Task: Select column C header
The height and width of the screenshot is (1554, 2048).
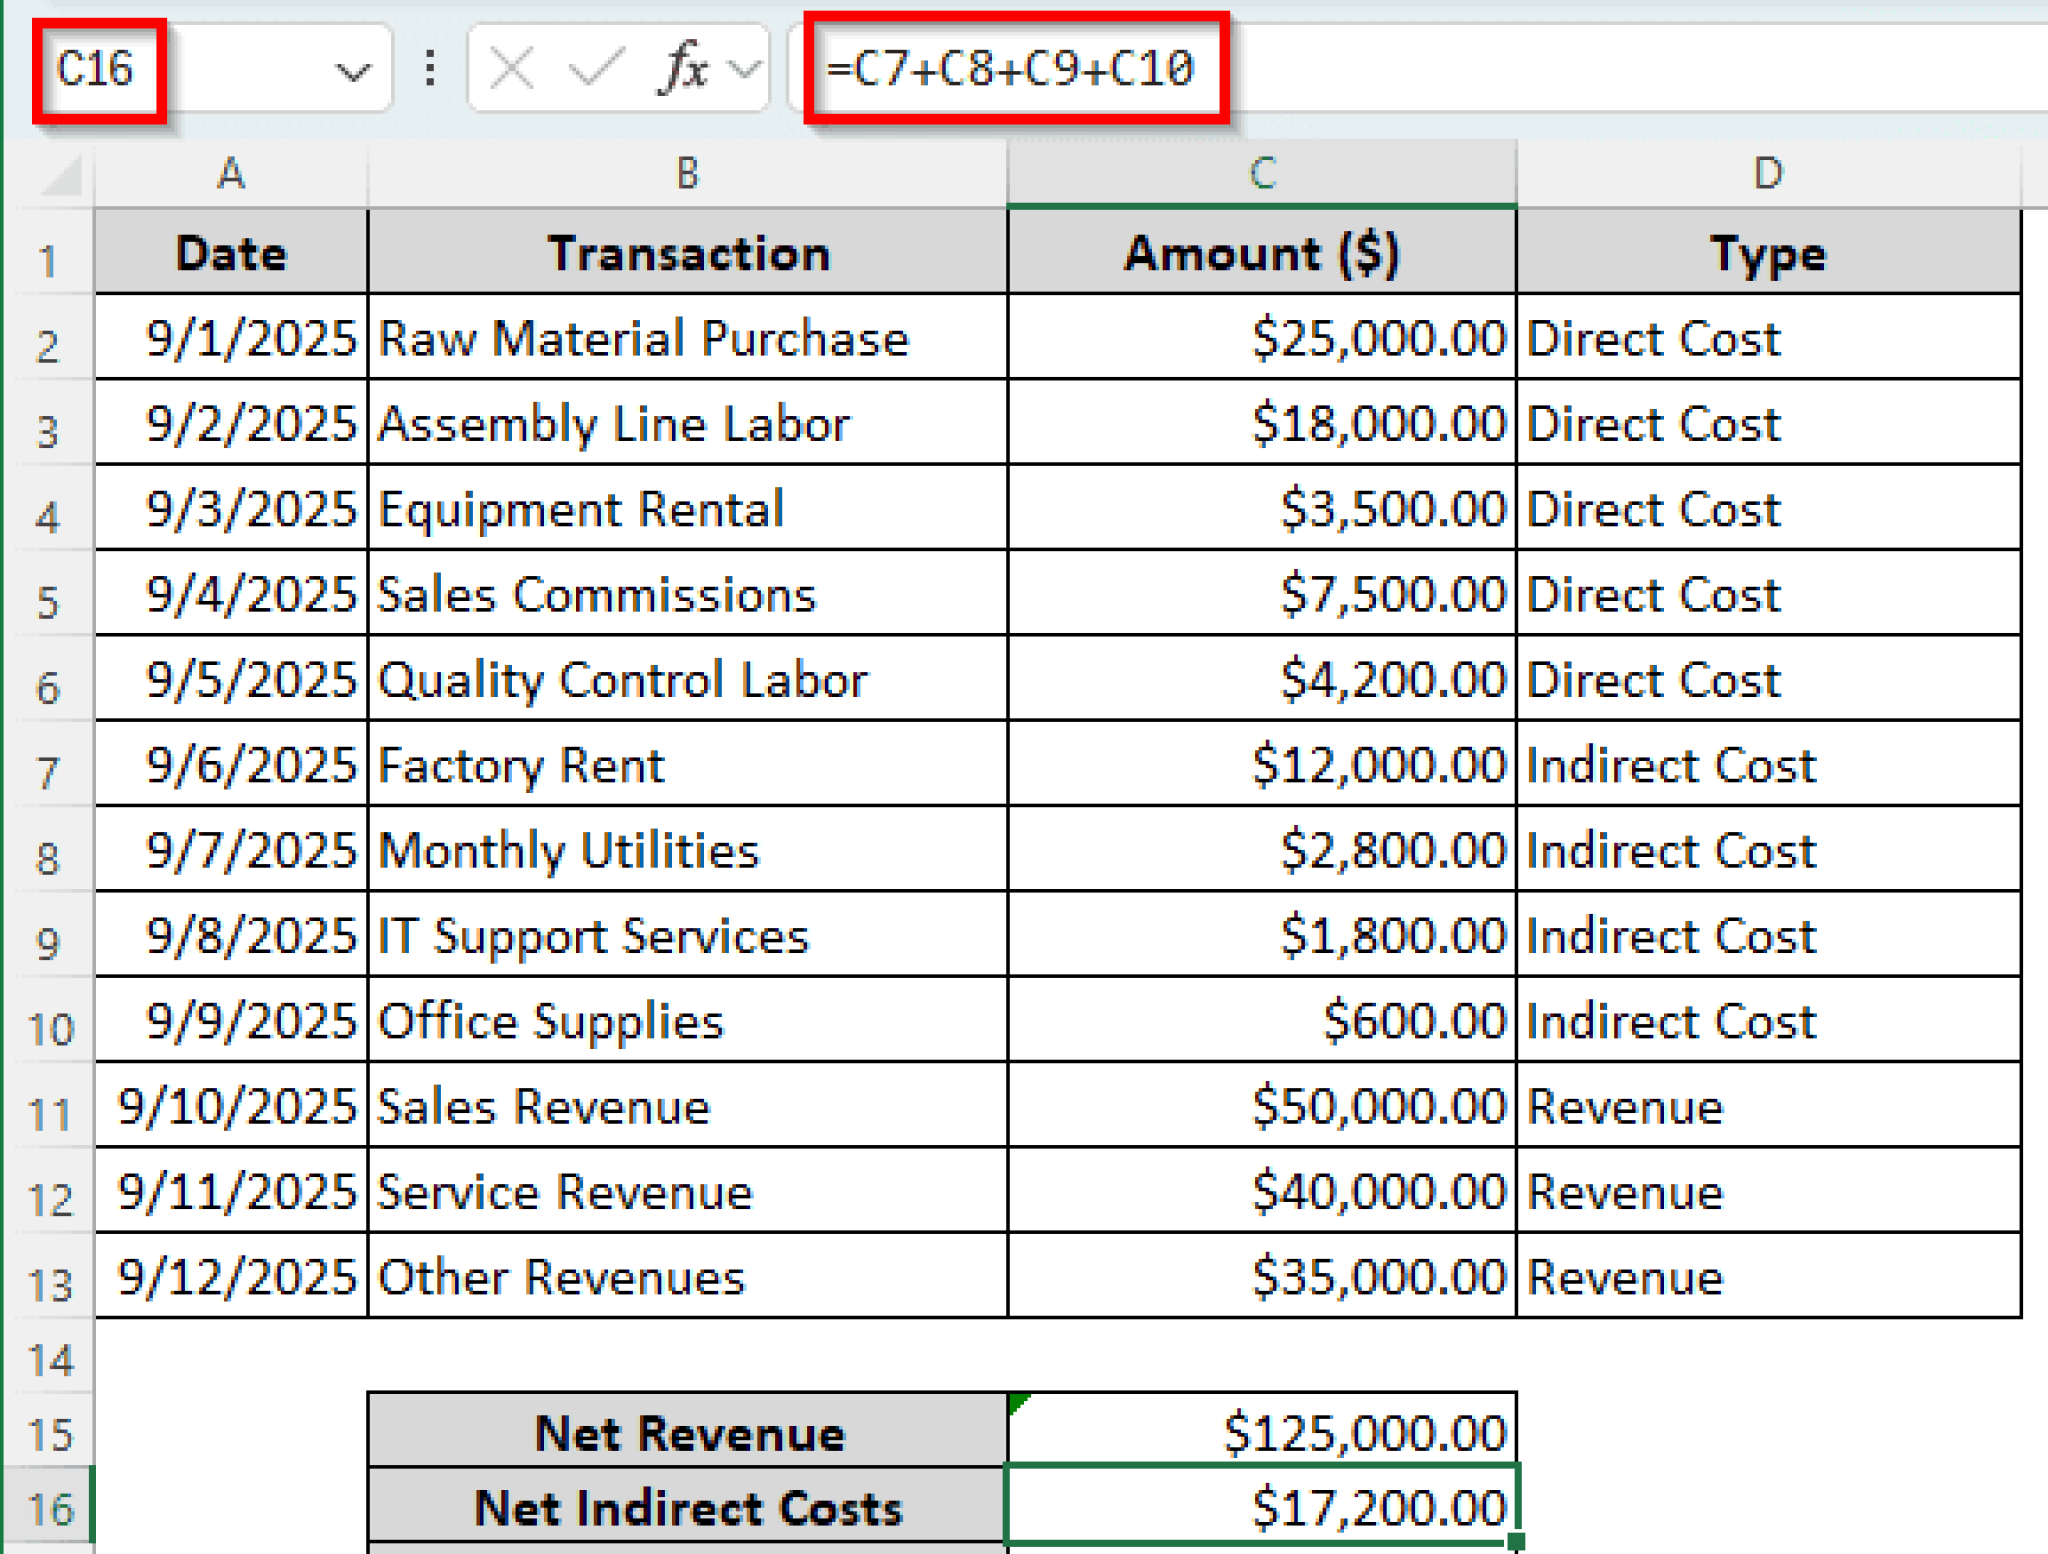Action: pyautogui.click(x=1262, y=173)
